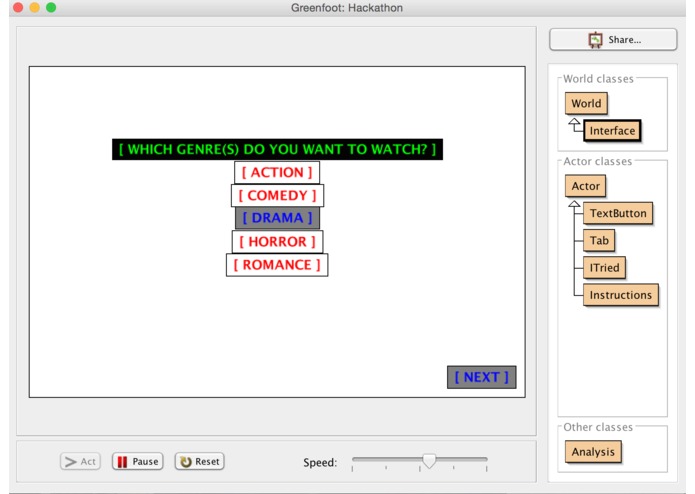Click the genre question banner
The image size is (695, 494).
click(277, 149)
